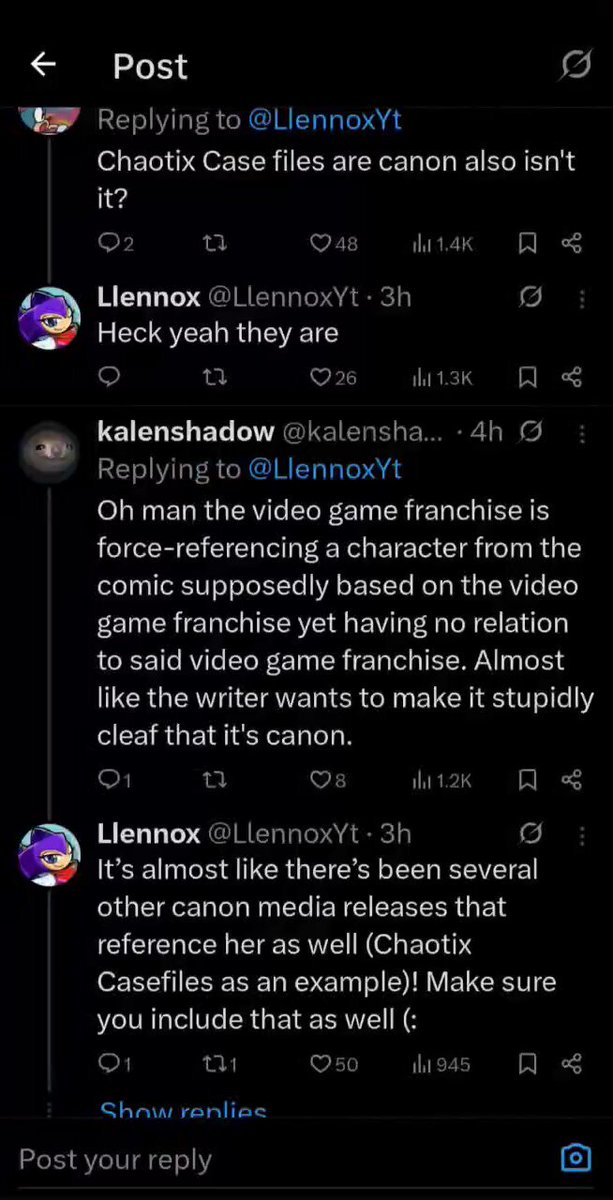Open @LlennoxYt mention in kalenshadow's reply
Screen dimensions: 613x1200
[x=325, y=469]
